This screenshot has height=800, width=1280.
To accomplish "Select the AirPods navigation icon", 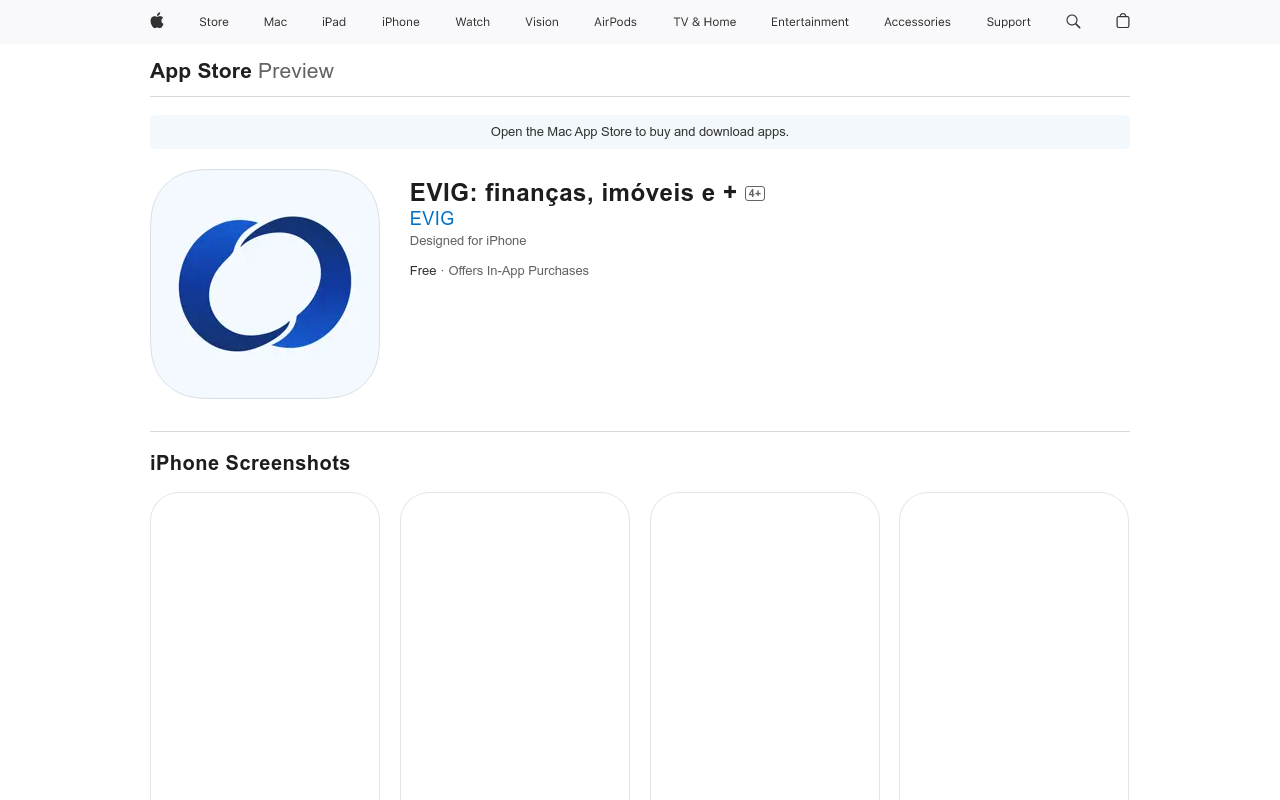I will (x=613, y=21).
